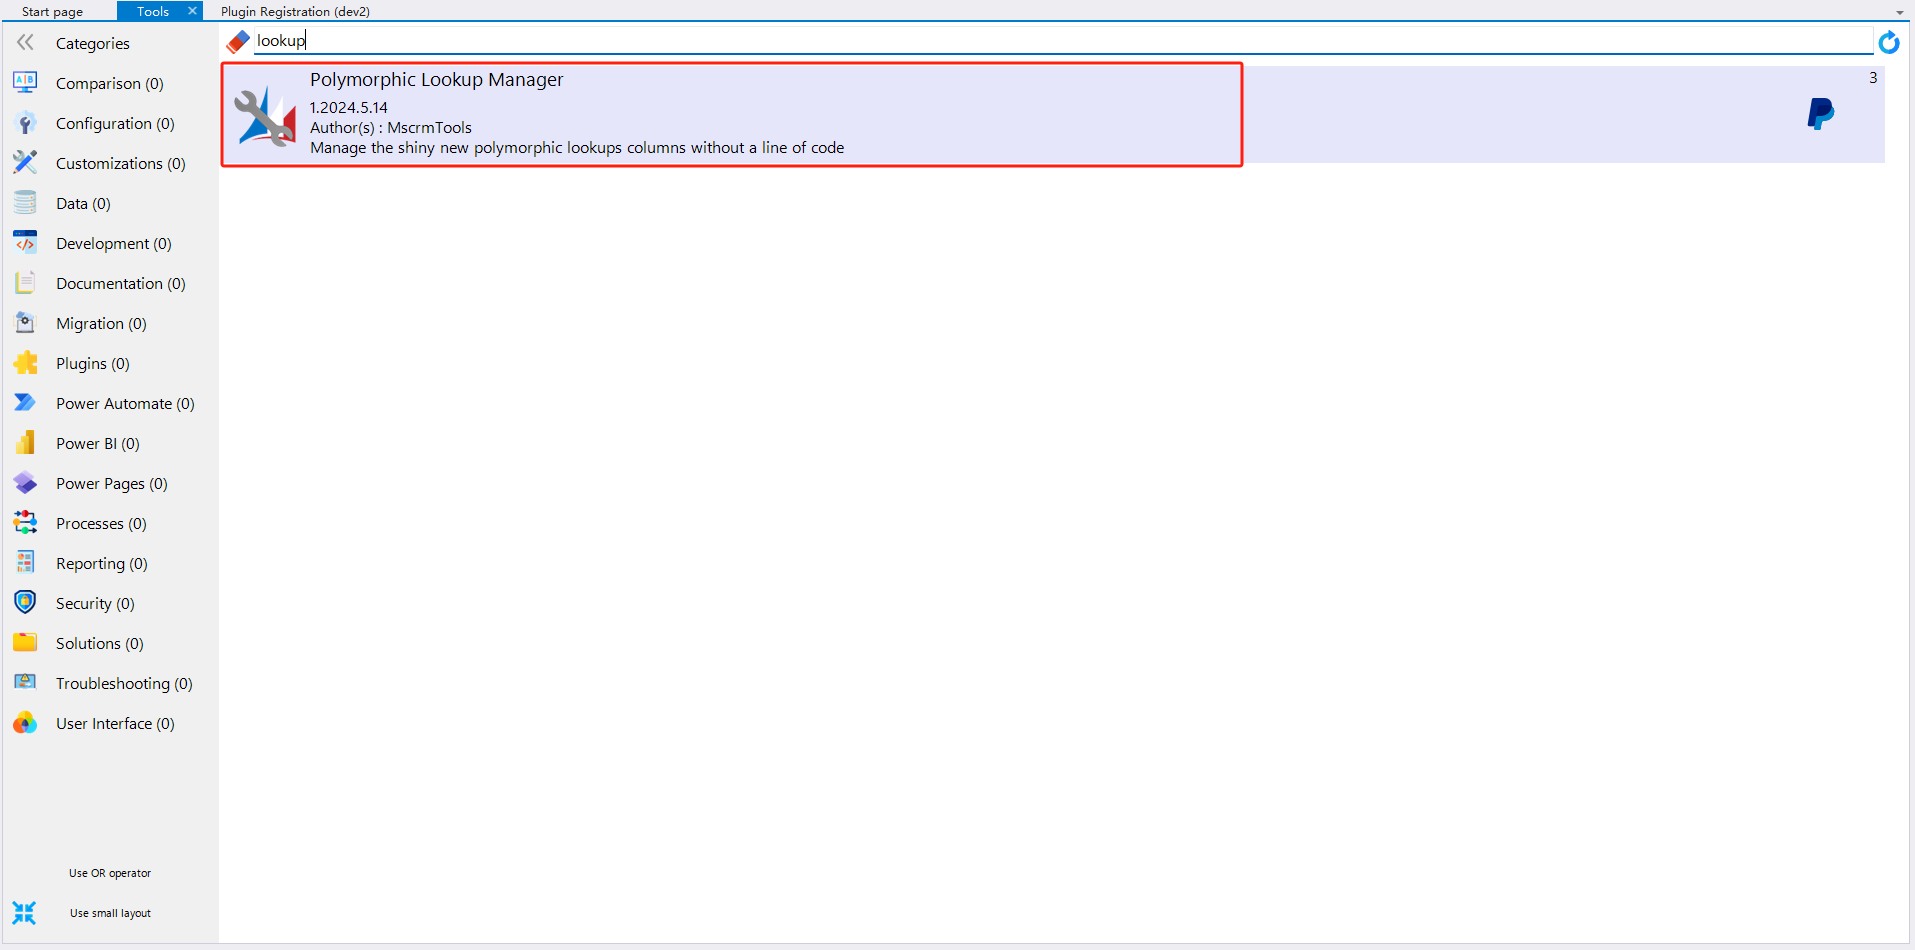1915x950 pixels.
Task: Select the Tools tab
Action: point(153,11)
